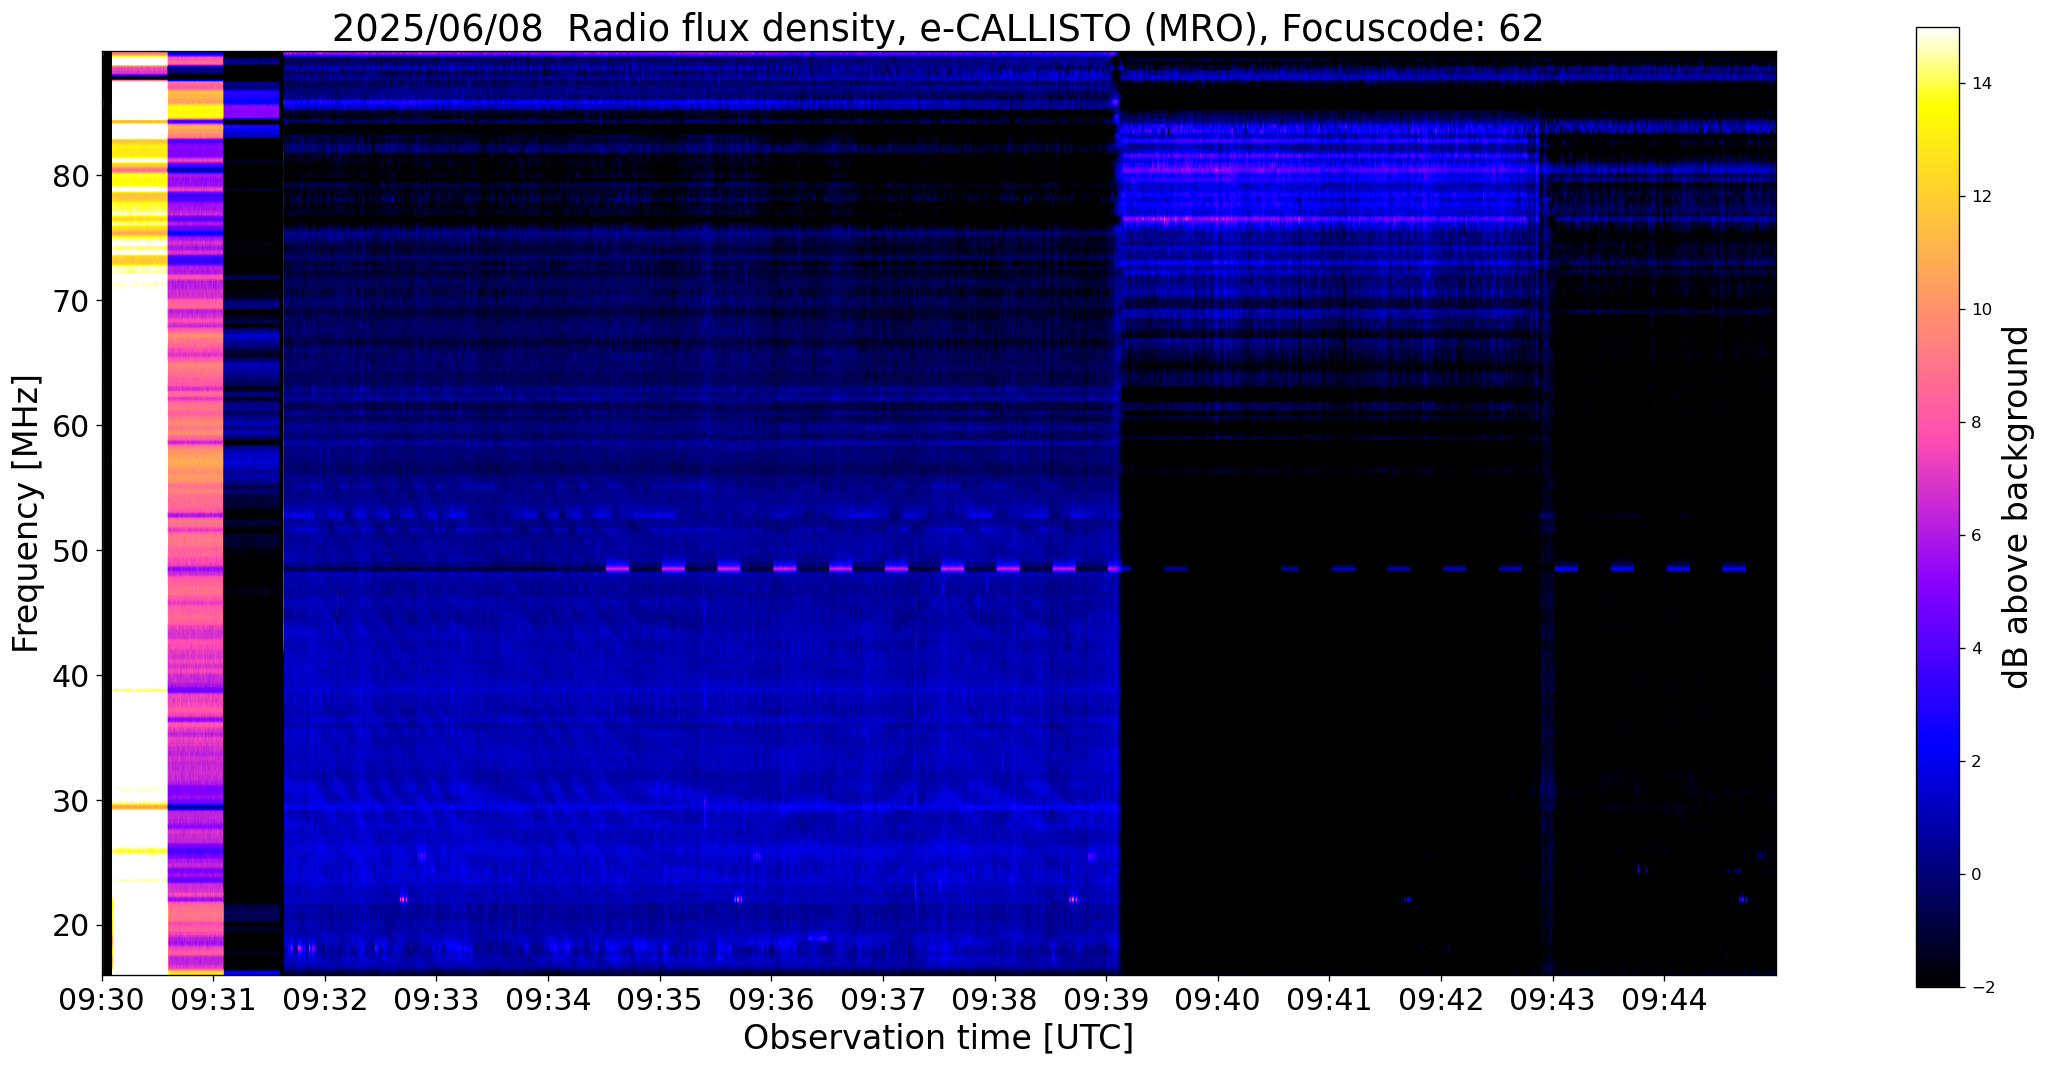Image resolution: width=2047 pixels, height=1067 pixels.
Task: Click the 09:37 time tick label
Action: (883, 999)
